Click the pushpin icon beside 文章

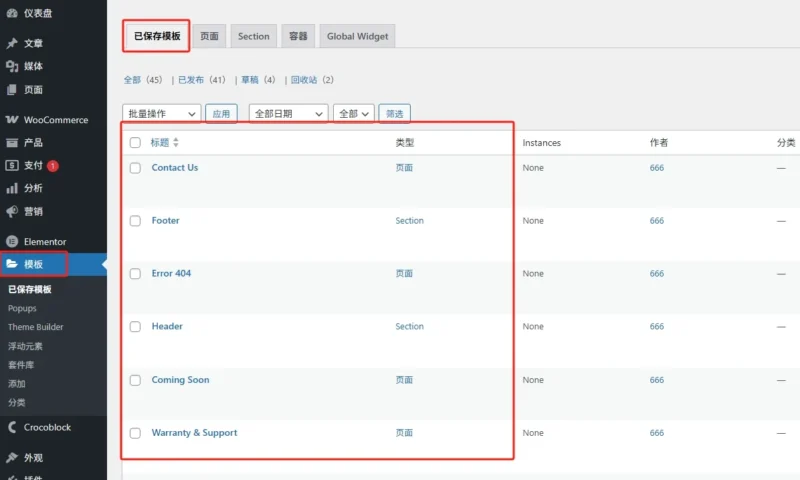(x=12, y=43)
